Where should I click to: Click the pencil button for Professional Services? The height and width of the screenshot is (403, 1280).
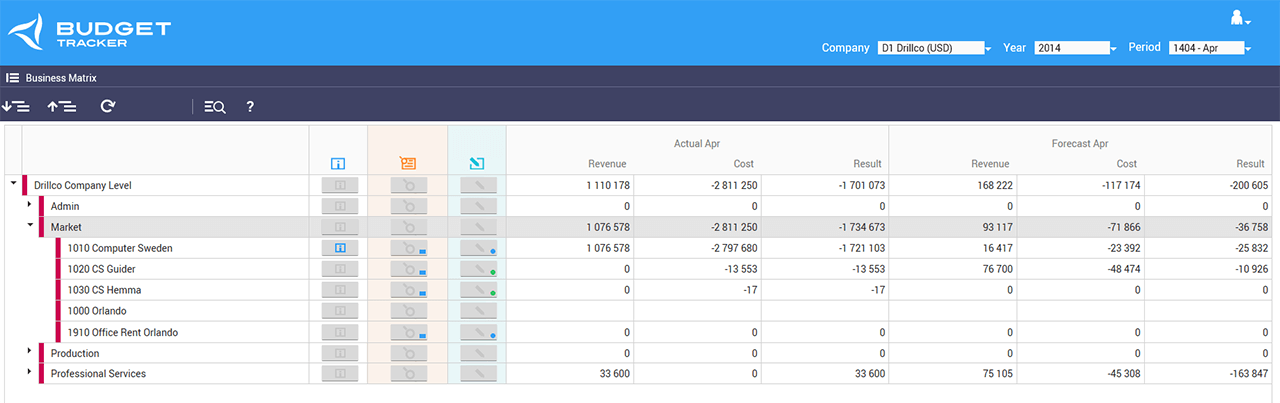point(479,374)
